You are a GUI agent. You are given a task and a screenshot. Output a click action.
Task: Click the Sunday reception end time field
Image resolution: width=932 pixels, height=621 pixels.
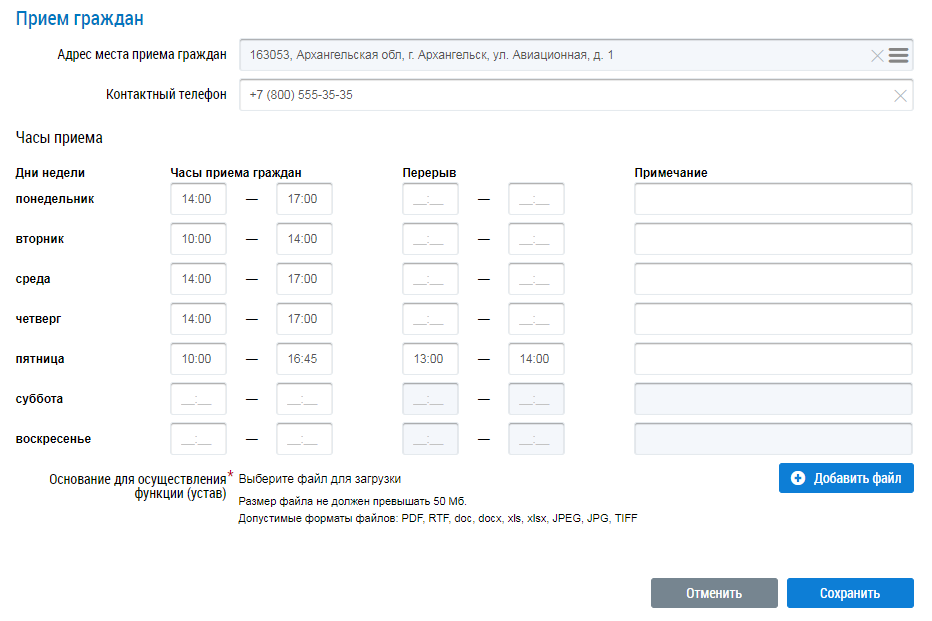pyautogui.click(x=304, y=439)
